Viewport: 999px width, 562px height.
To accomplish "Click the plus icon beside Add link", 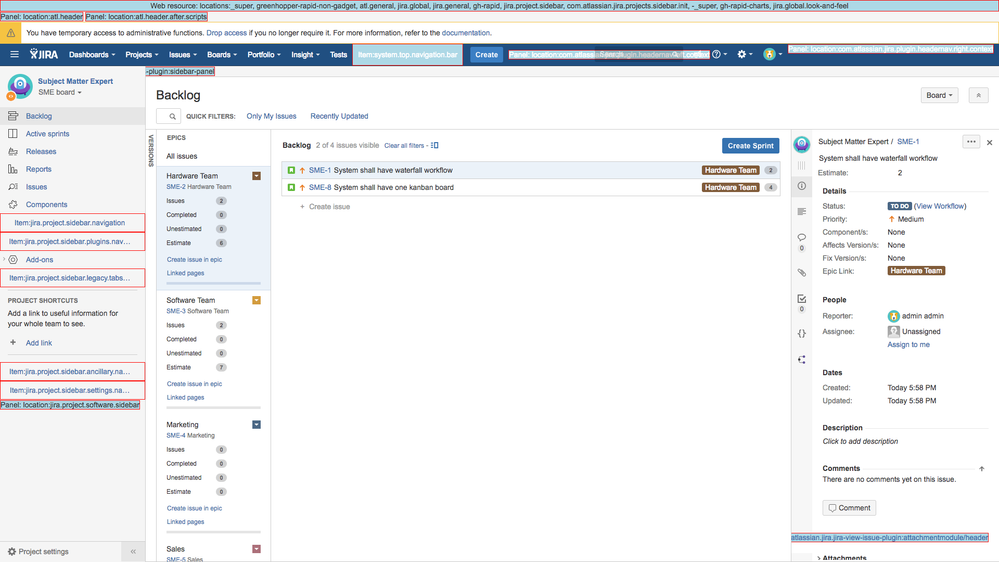I will [x=13, y=342].
